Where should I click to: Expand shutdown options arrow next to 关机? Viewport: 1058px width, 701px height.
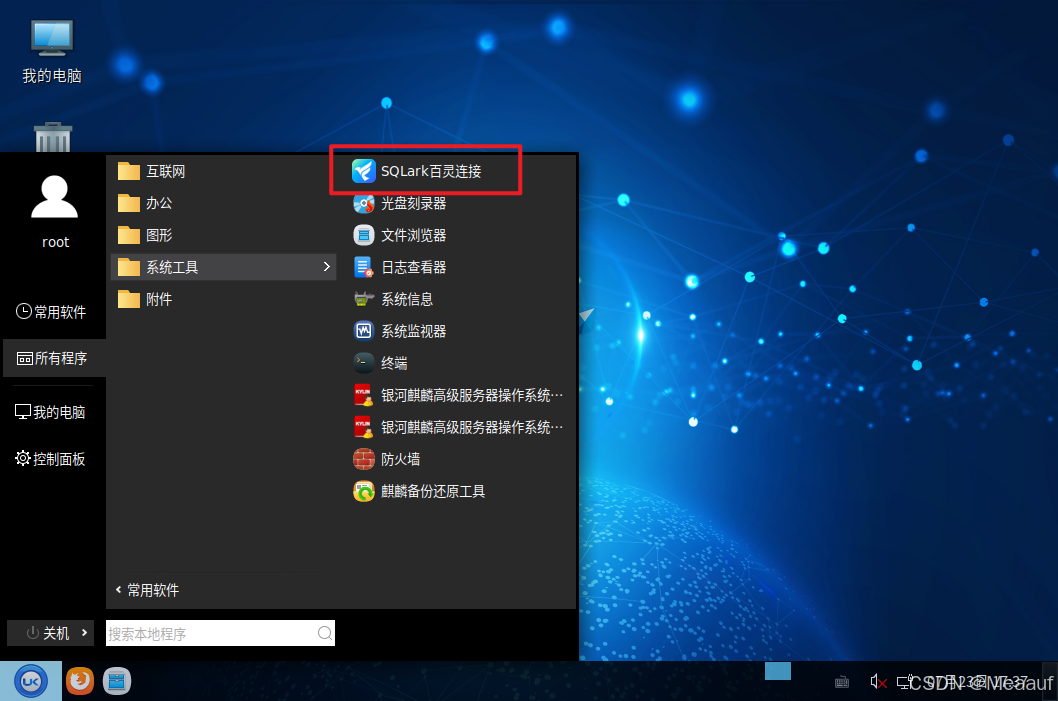[x=84, y=632]
